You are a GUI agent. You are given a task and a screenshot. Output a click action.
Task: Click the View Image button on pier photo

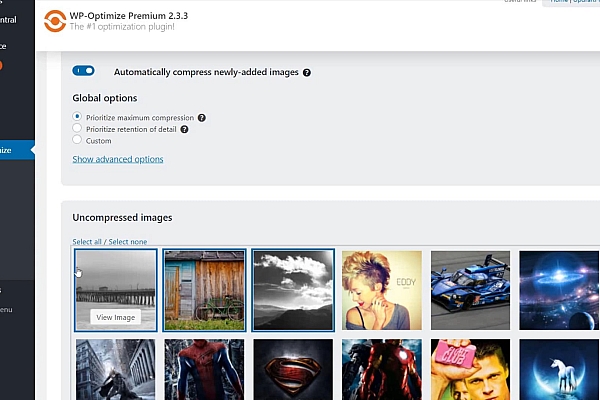click(116, 317)
